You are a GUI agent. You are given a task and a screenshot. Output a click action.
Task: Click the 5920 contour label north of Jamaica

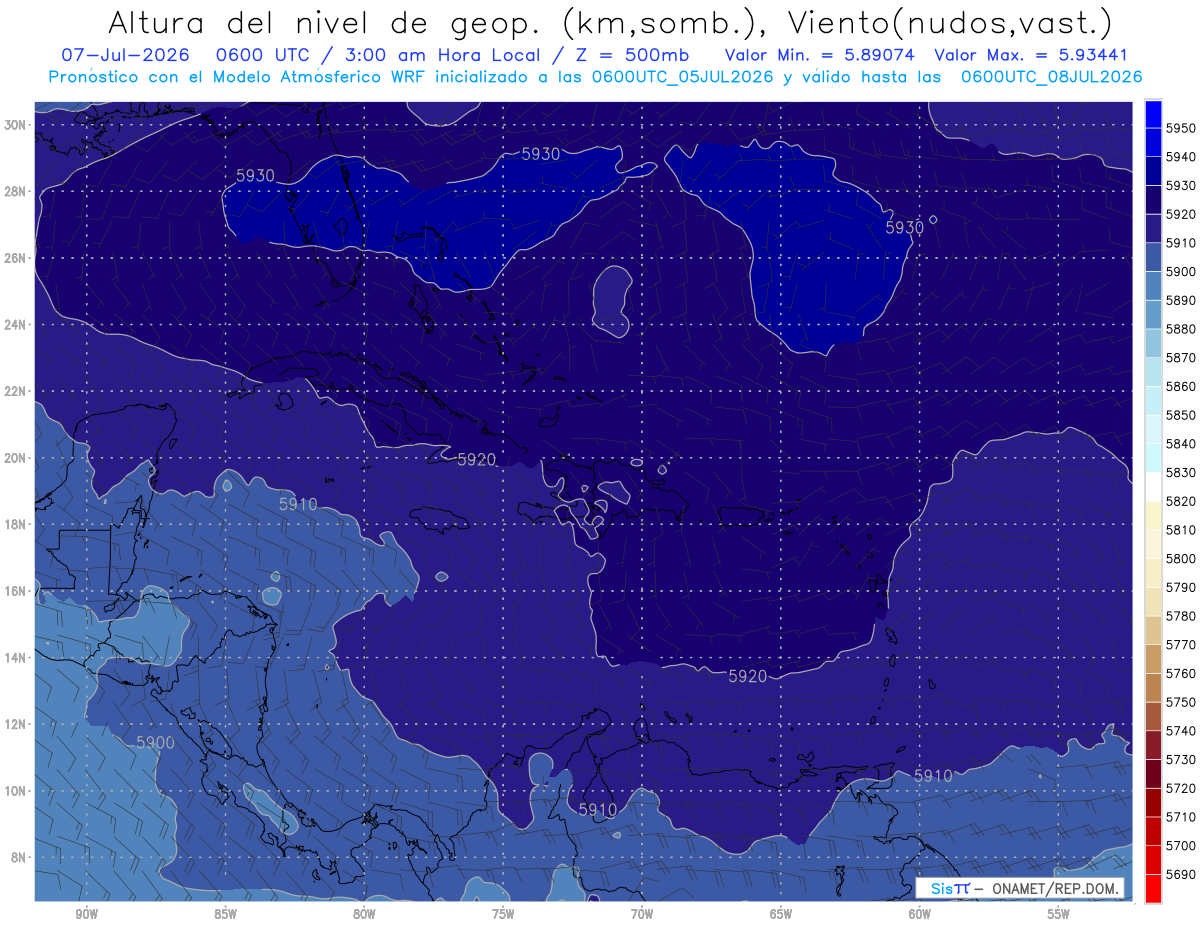pyautogui.click(x=477, y=460)
